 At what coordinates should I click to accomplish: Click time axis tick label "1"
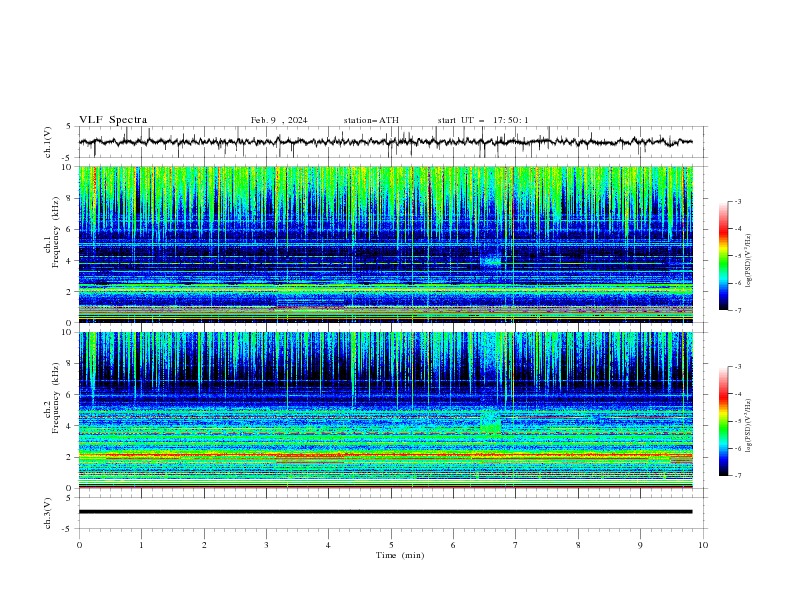[x=141, y=545]
